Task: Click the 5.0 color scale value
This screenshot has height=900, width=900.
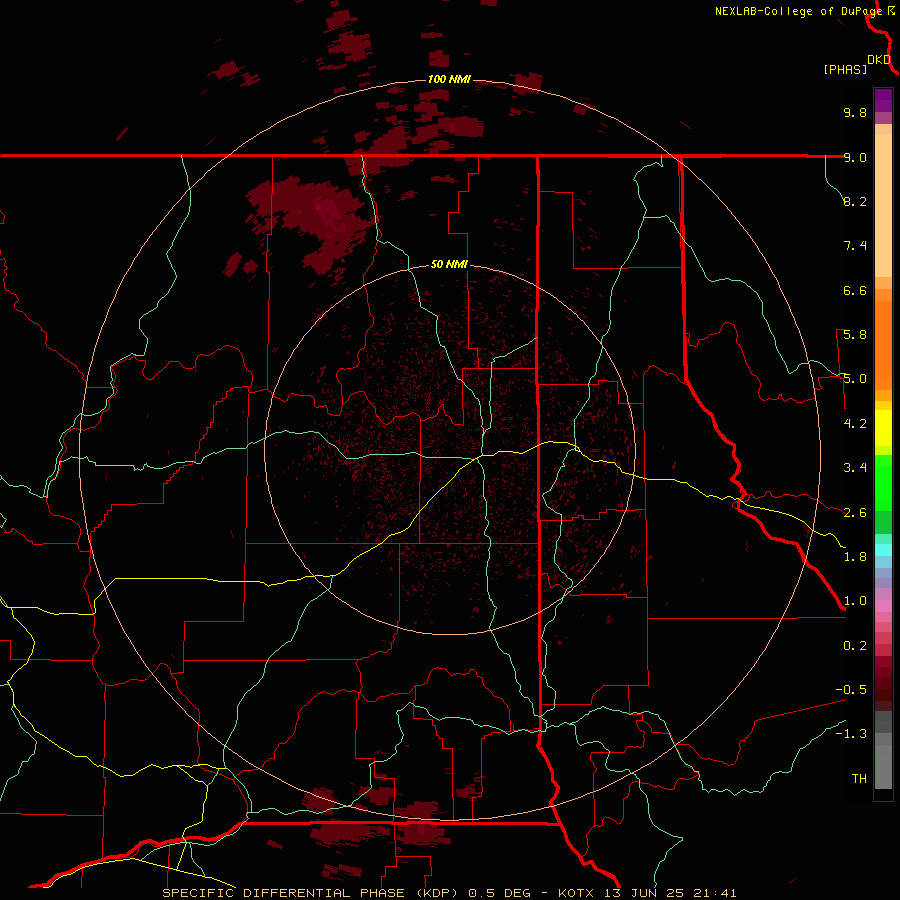Action: [855, 379]
